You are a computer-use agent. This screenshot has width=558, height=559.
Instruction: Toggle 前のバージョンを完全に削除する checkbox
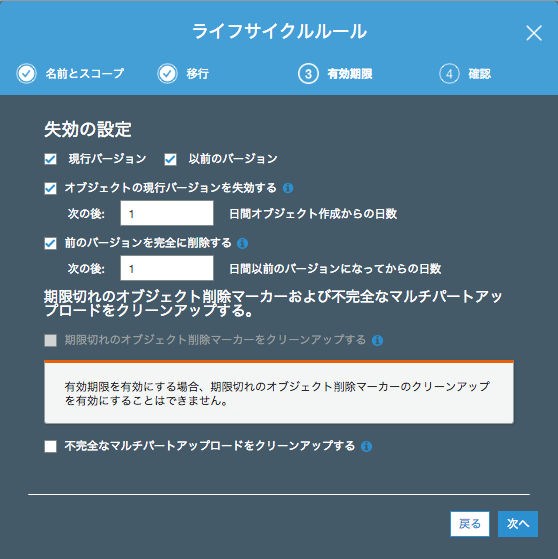point(50,244)
